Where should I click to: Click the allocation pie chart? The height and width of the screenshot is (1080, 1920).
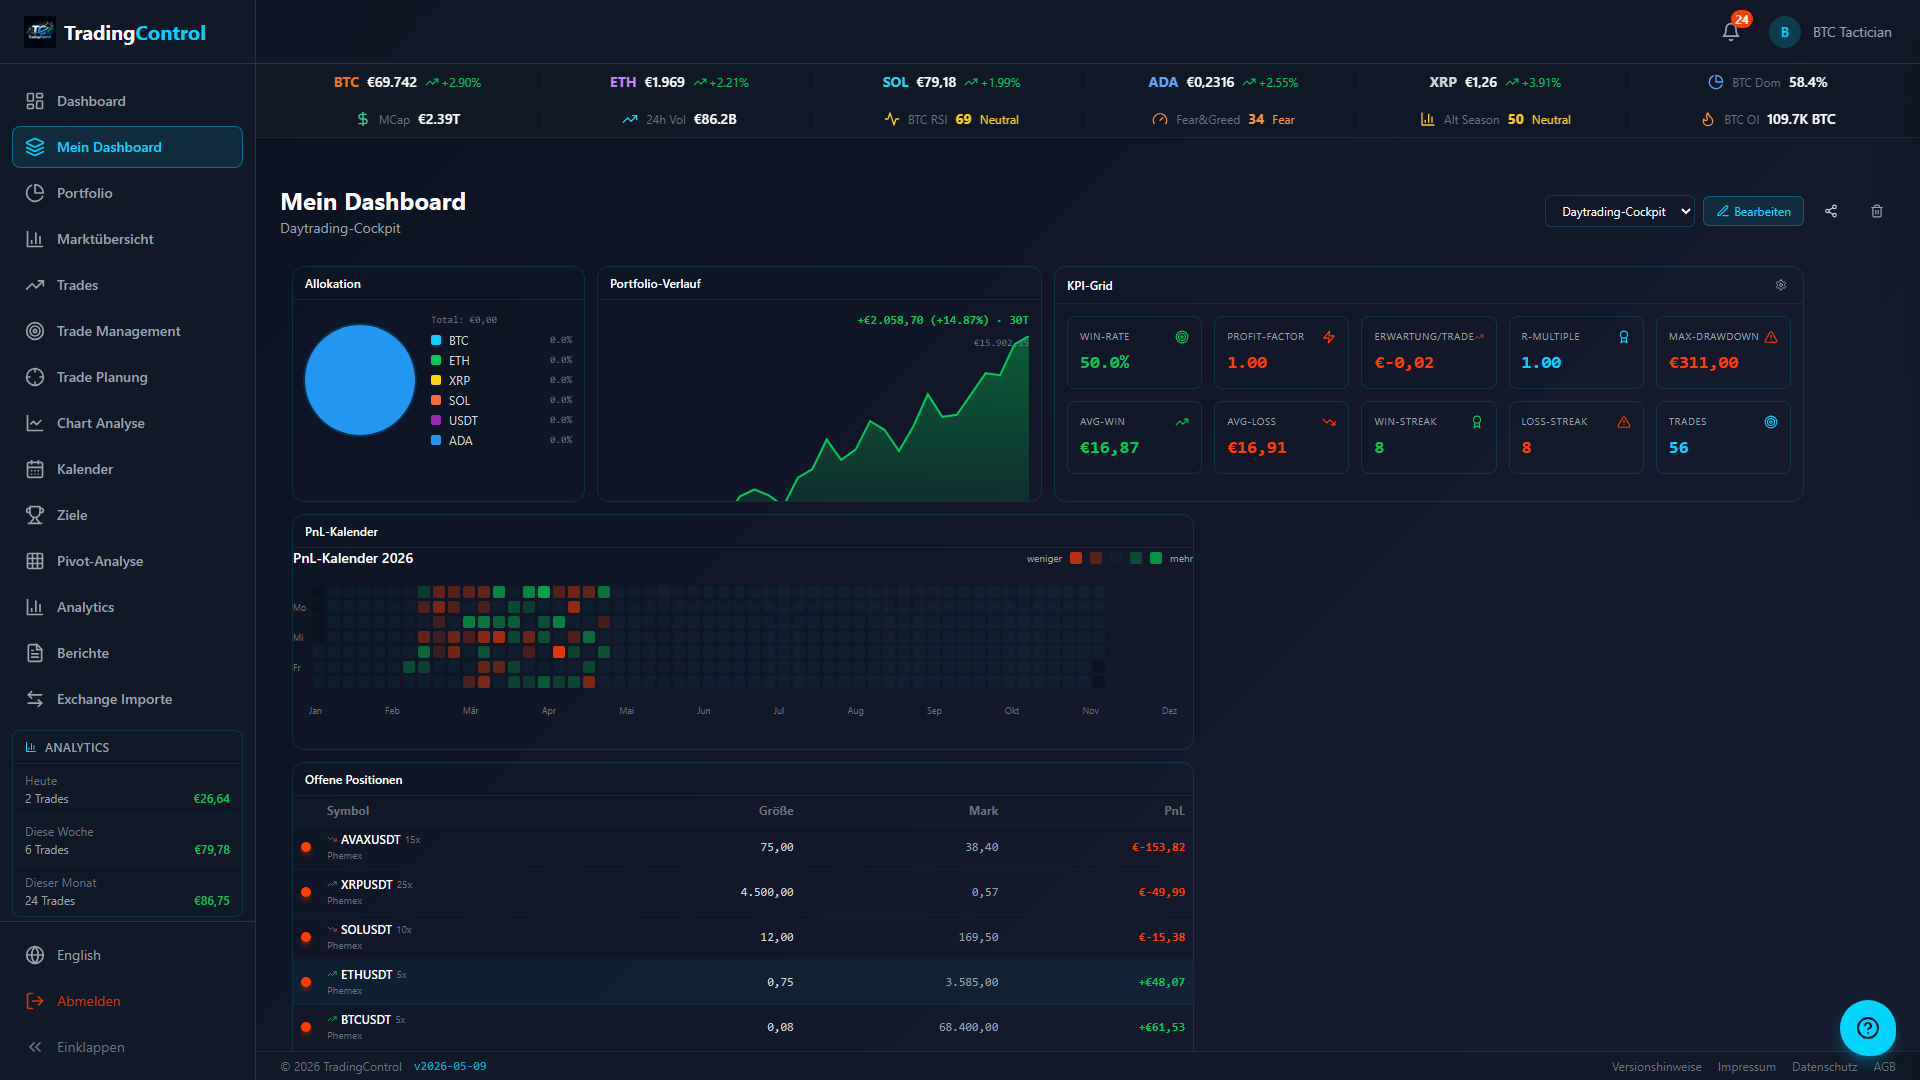(360, 380)
